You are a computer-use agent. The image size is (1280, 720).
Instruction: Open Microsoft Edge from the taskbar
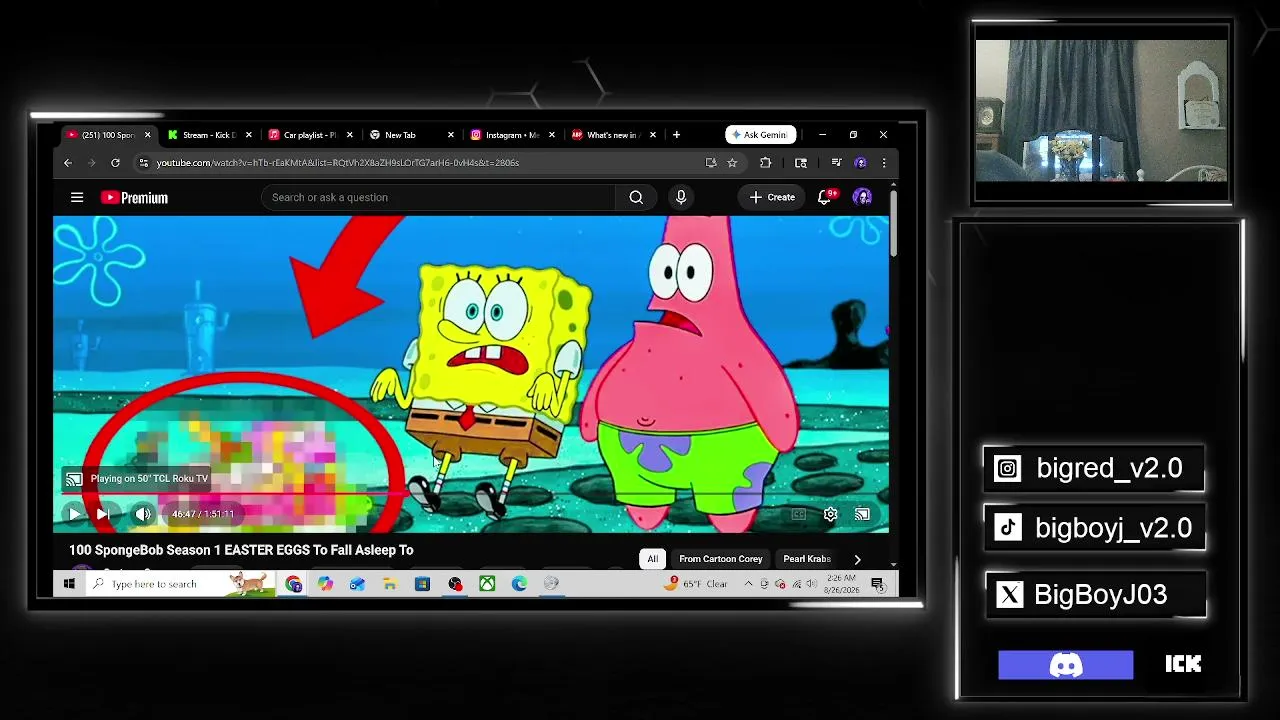coord(519,584)
